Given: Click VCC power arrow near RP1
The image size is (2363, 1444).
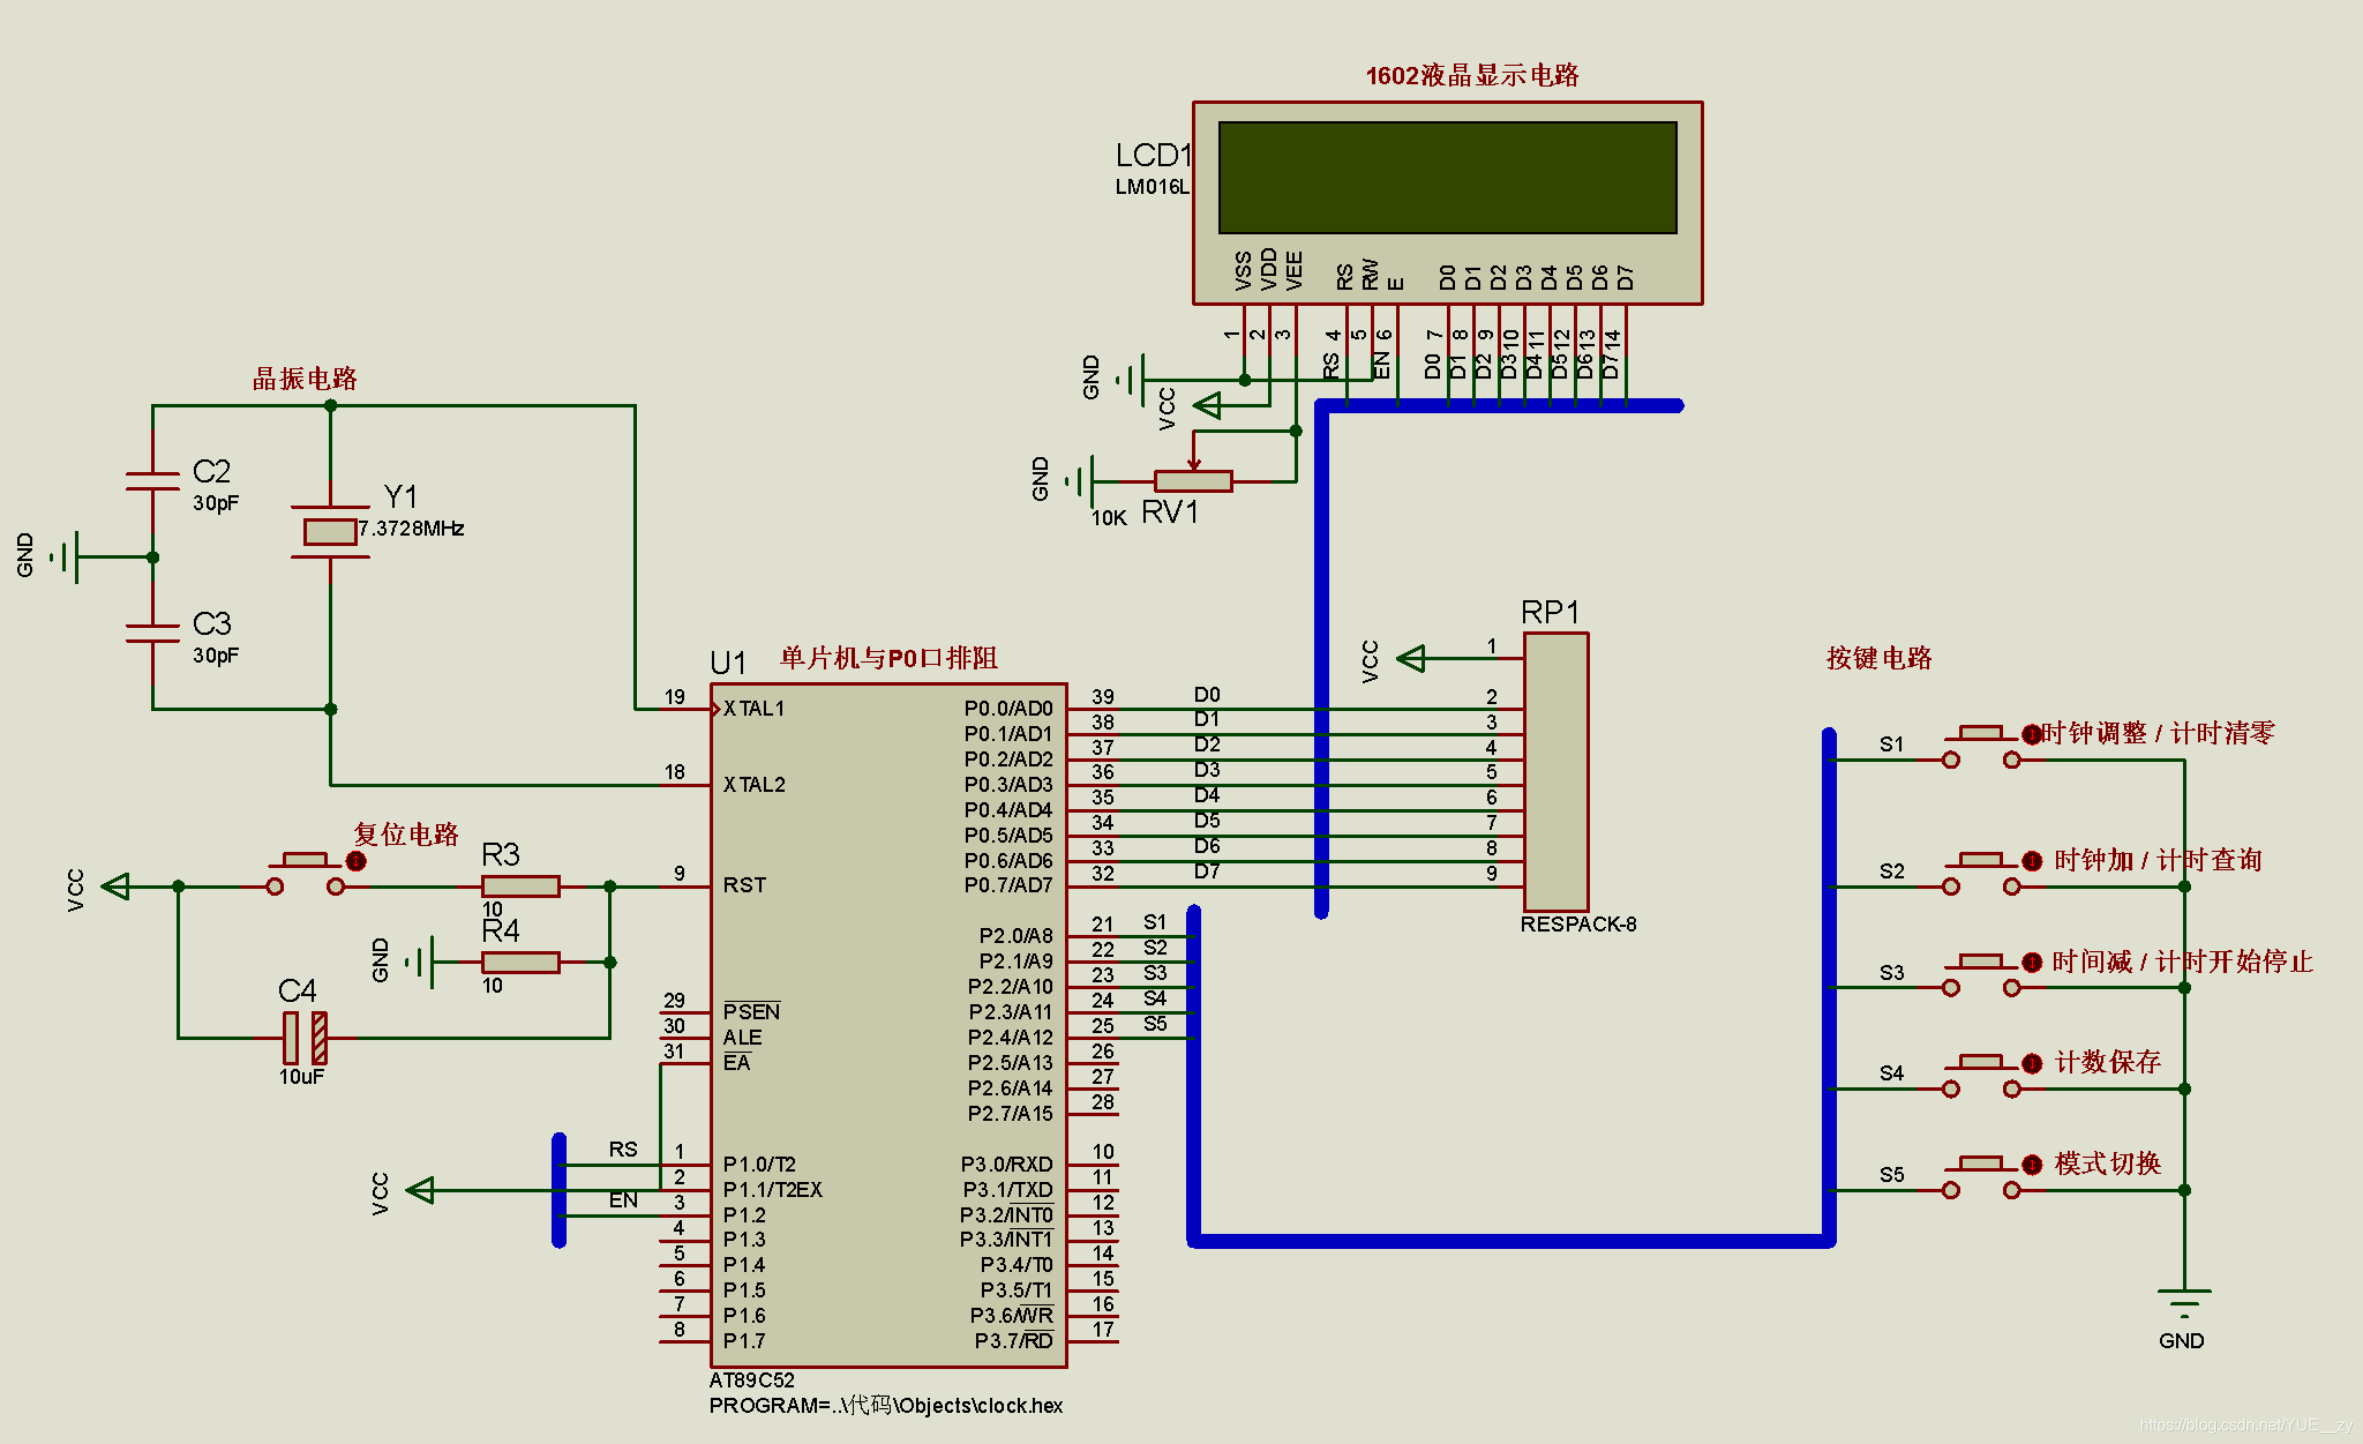Looking at the screenshot, I should click(1410, 658).
